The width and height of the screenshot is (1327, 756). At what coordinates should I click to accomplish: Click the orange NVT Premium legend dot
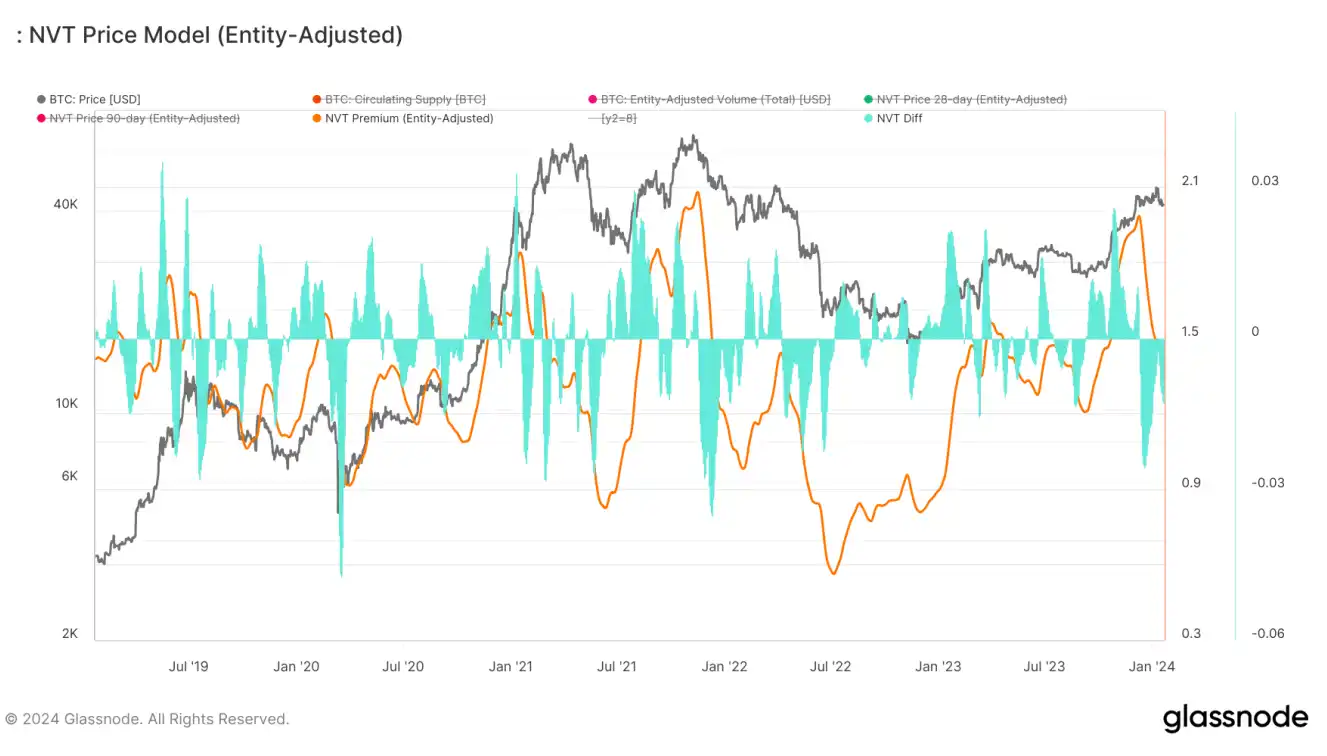click(317, 118)
